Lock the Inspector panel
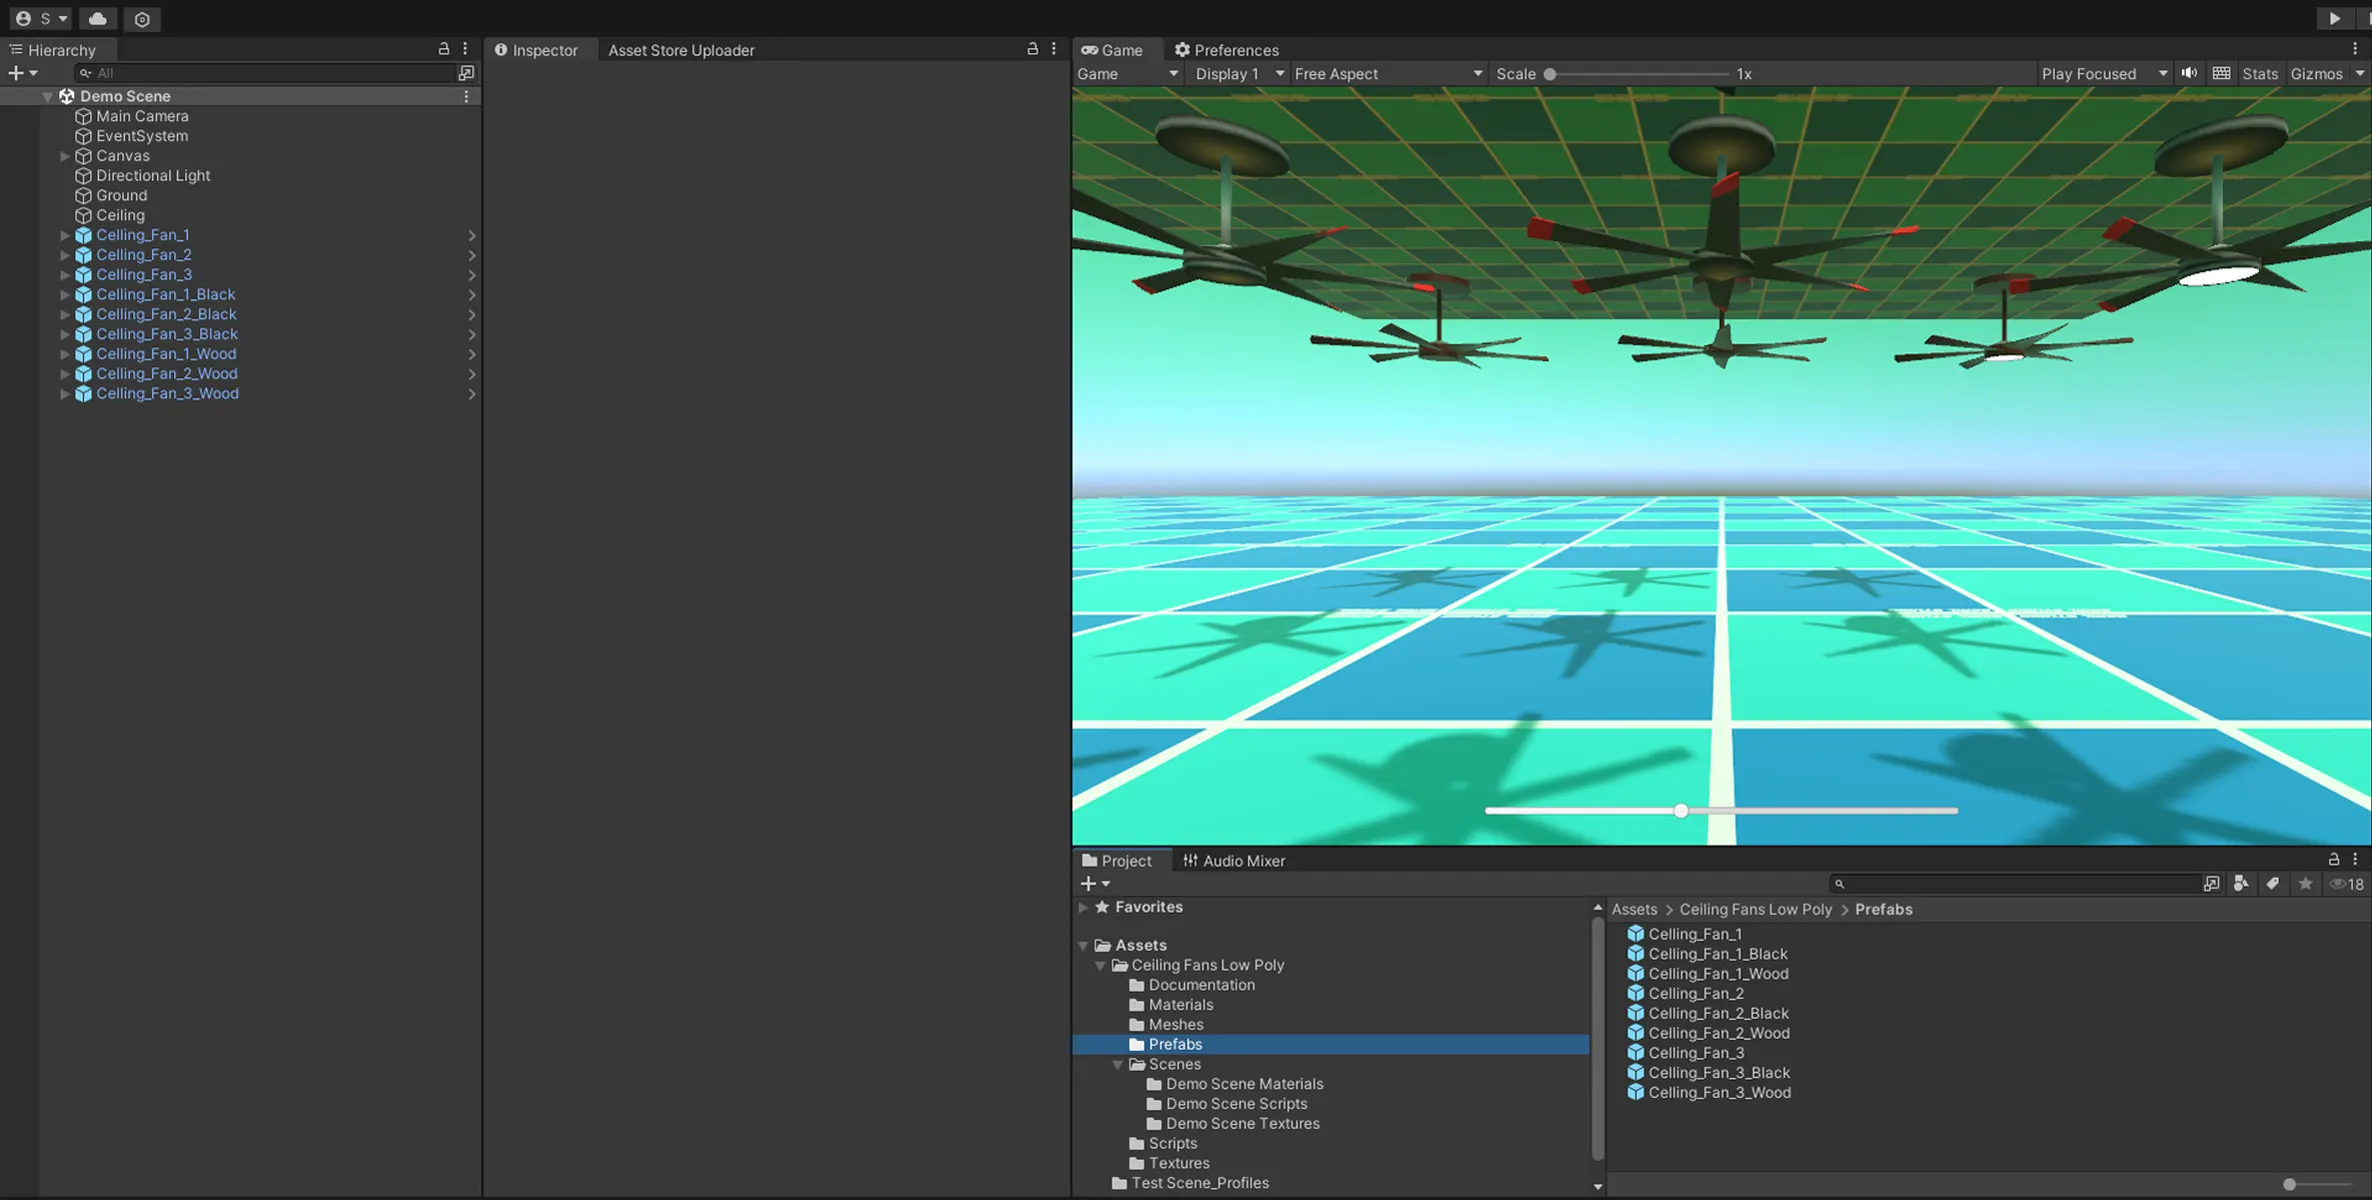The width and height of the screenshot is (2372, 1200). point(1032,49)
